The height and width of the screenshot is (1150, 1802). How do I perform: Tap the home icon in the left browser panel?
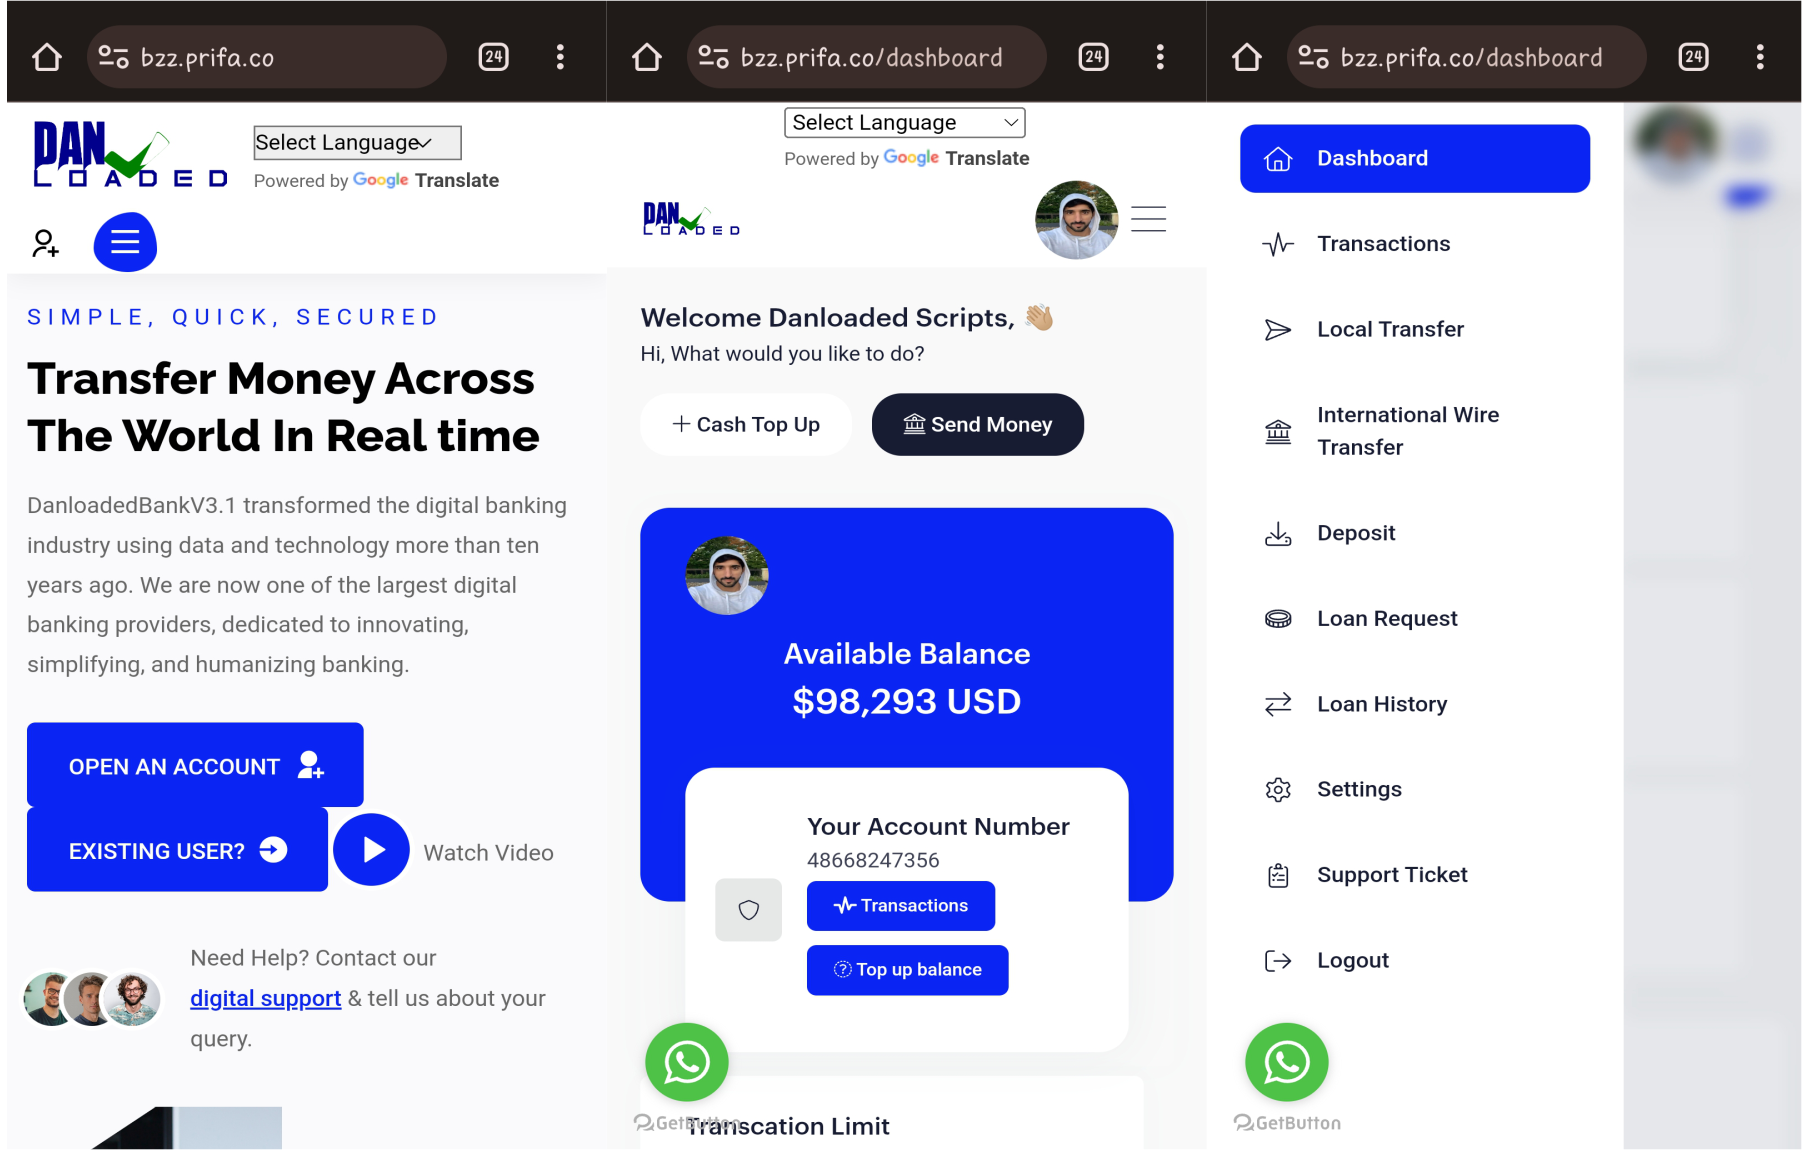pos(47,57)
